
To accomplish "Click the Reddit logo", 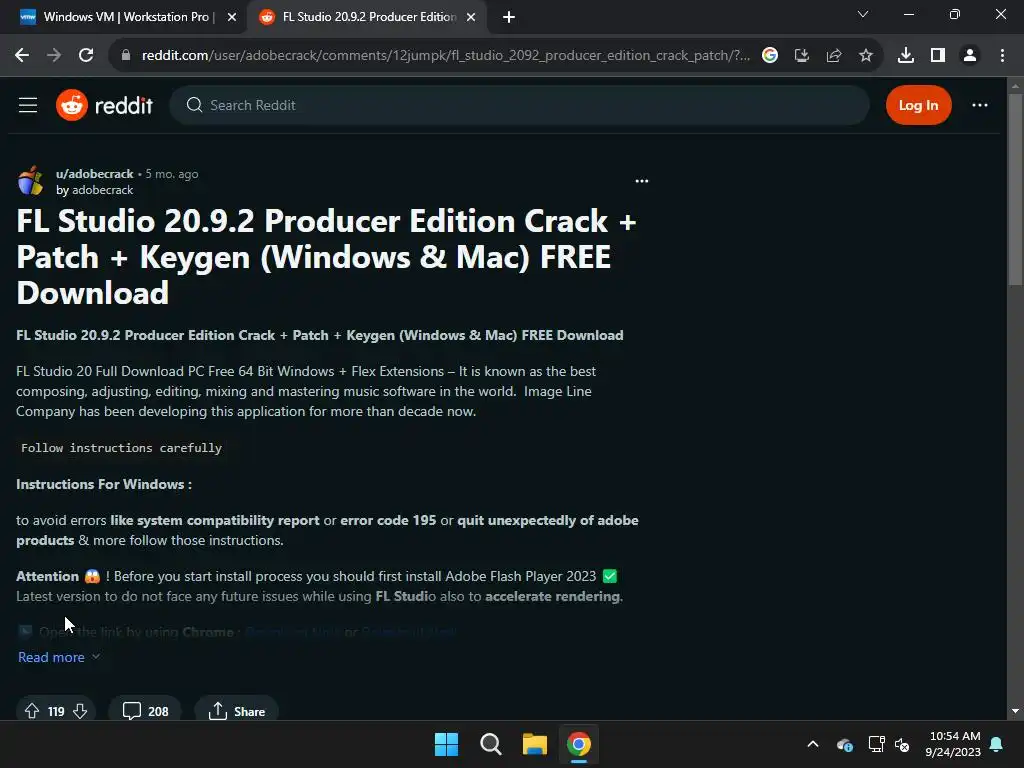I will (x=104, y=105).
